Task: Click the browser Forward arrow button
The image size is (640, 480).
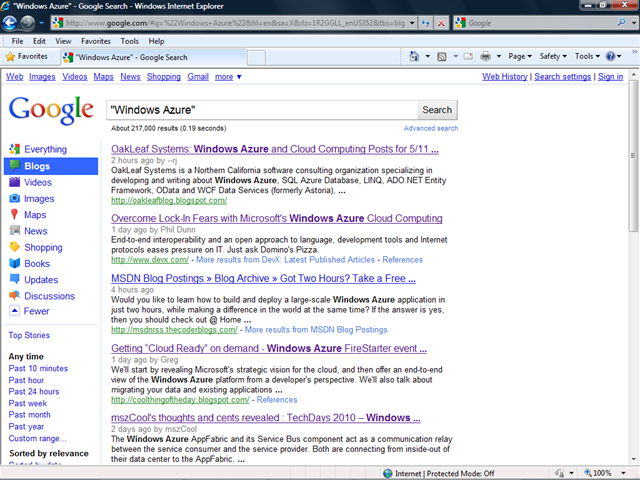Action: (27, 23)
